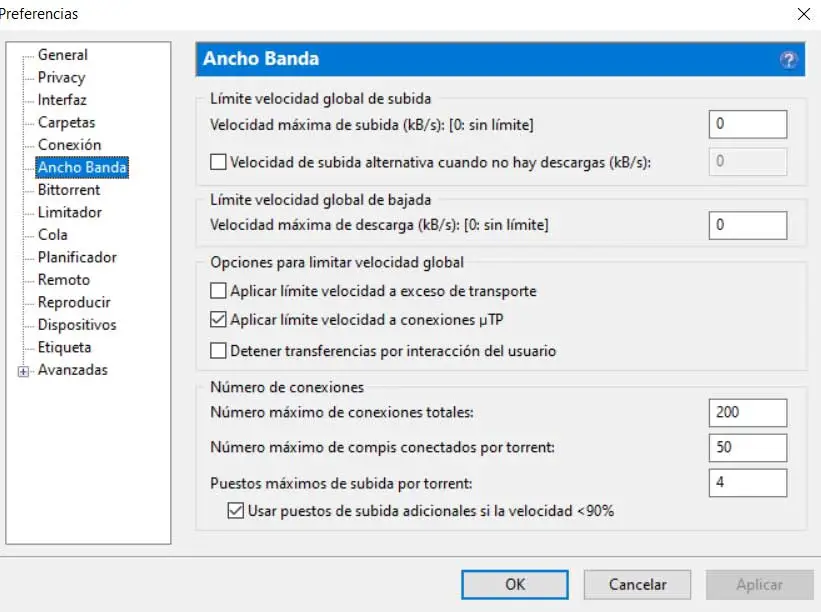
Task: Select Carpetas in the sidebar
Action: coord(66,122)
